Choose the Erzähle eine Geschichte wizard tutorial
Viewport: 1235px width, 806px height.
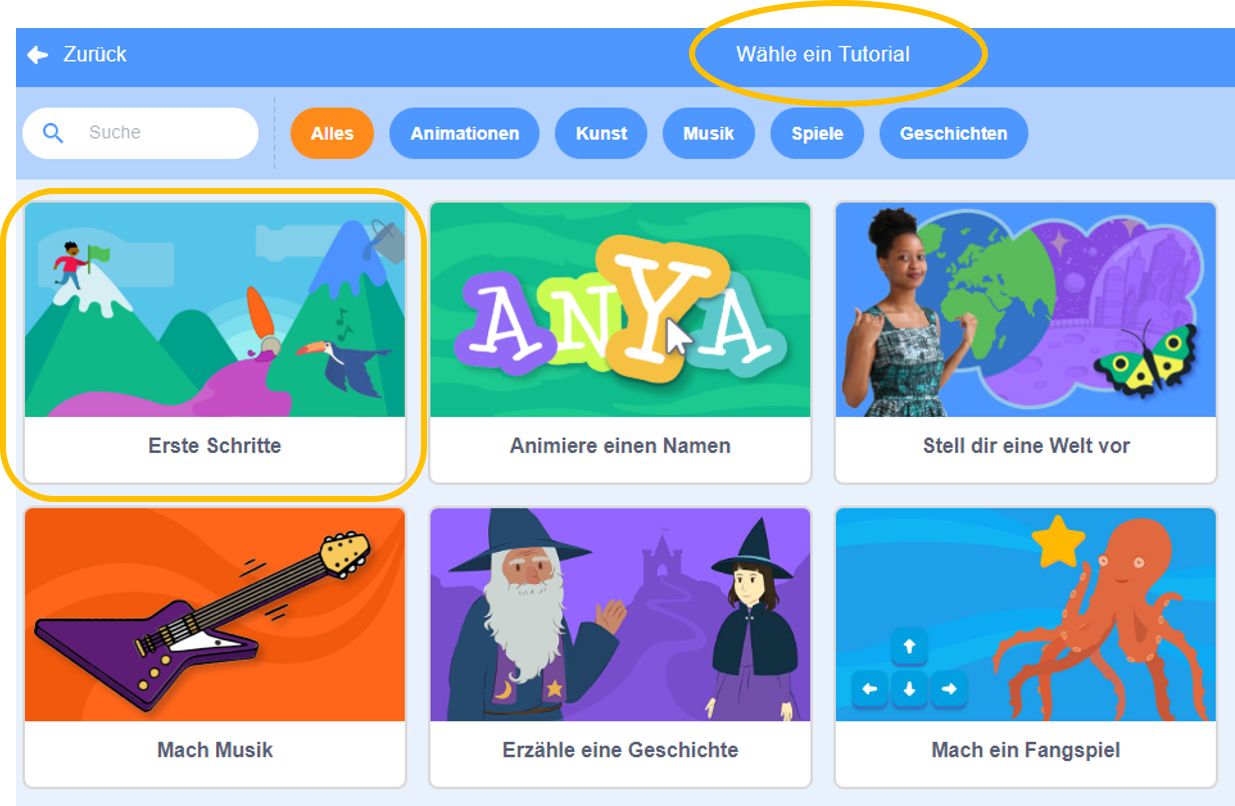coord(620,647)
